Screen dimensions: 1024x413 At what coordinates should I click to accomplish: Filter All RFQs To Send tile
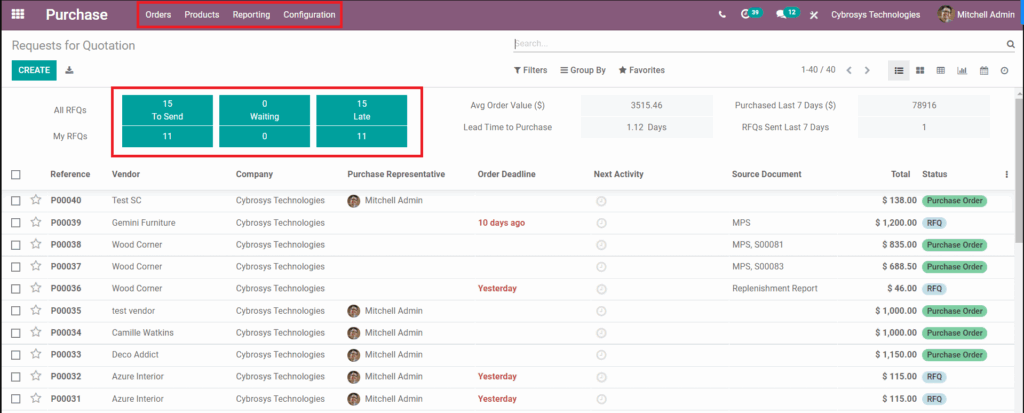(167, 110)
